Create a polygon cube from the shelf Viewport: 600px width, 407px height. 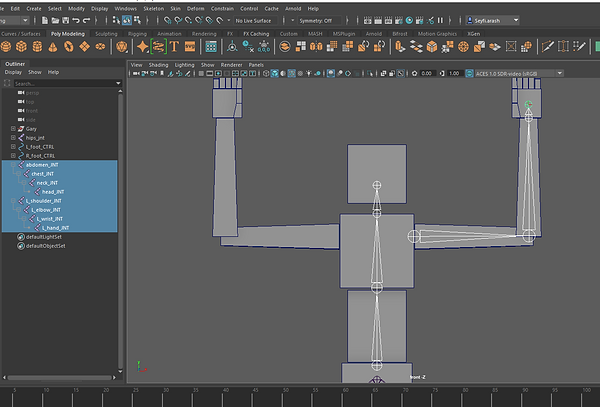coord(21,47)
